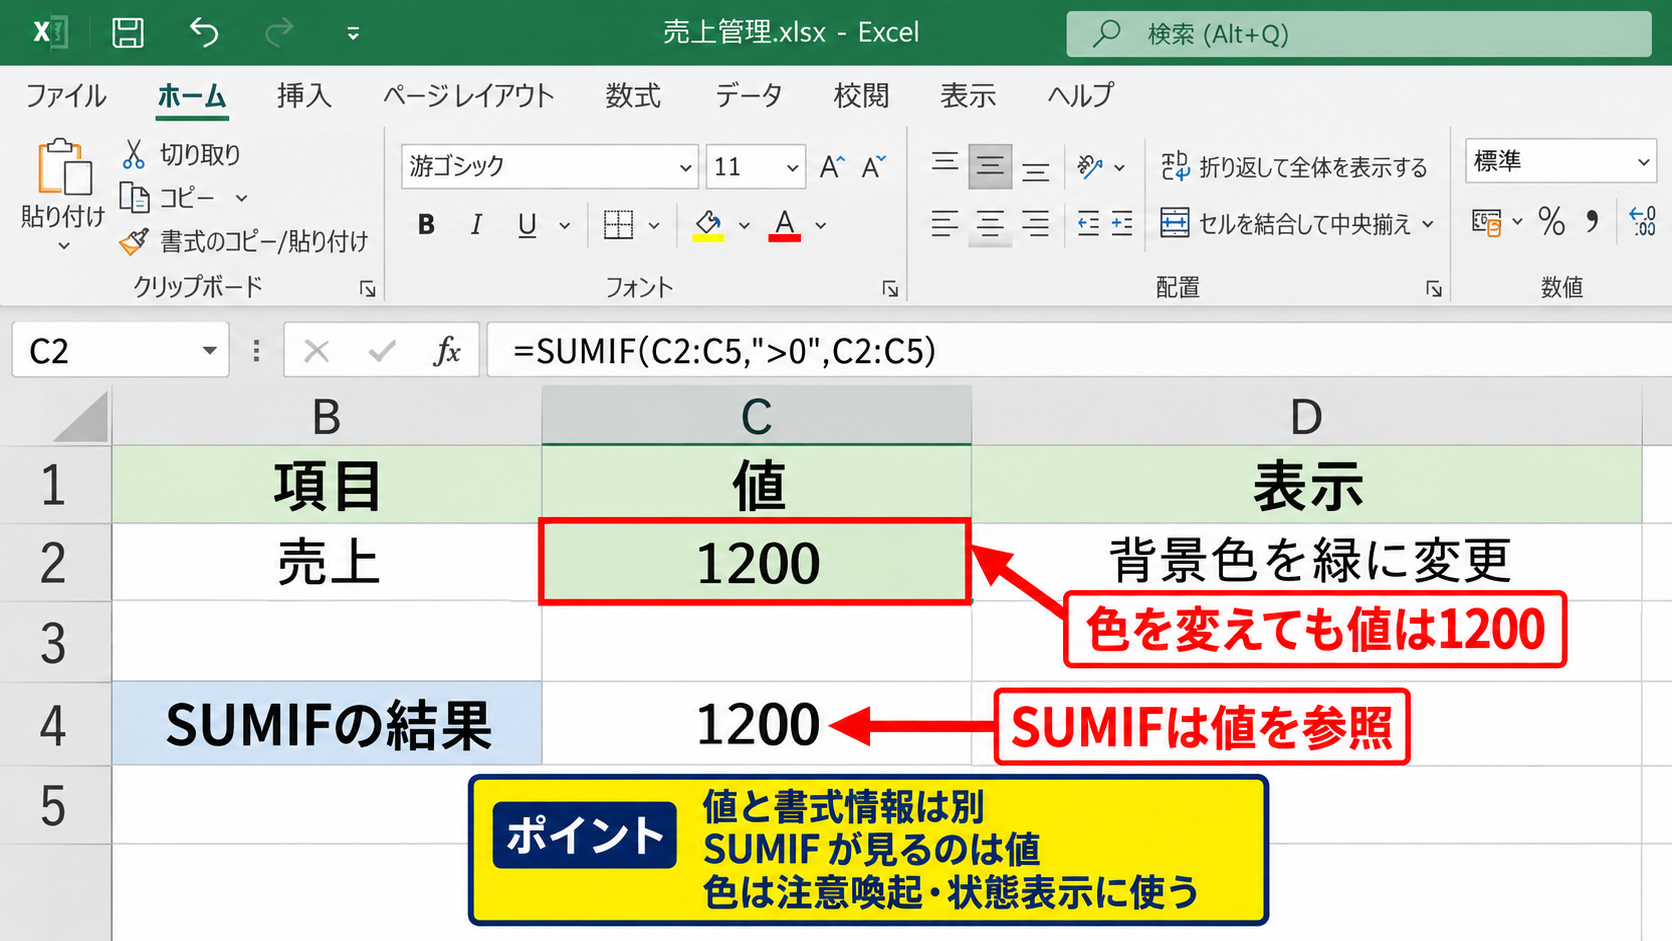Toggle bold formatting B
This screenshot has height=941, width=1672.
426,225
